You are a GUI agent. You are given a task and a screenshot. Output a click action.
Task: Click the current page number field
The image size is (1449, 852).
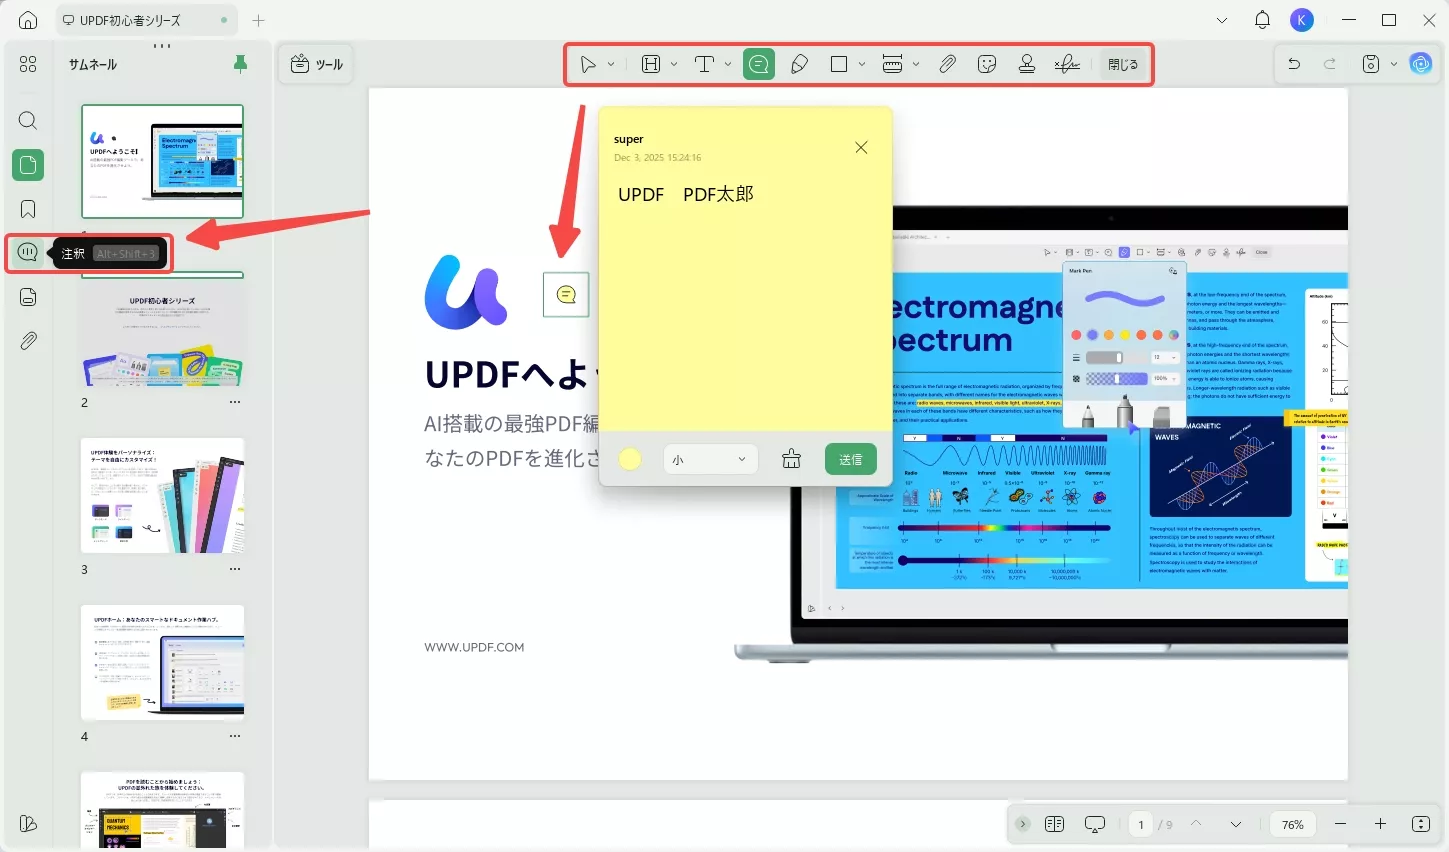(1141, 824)
